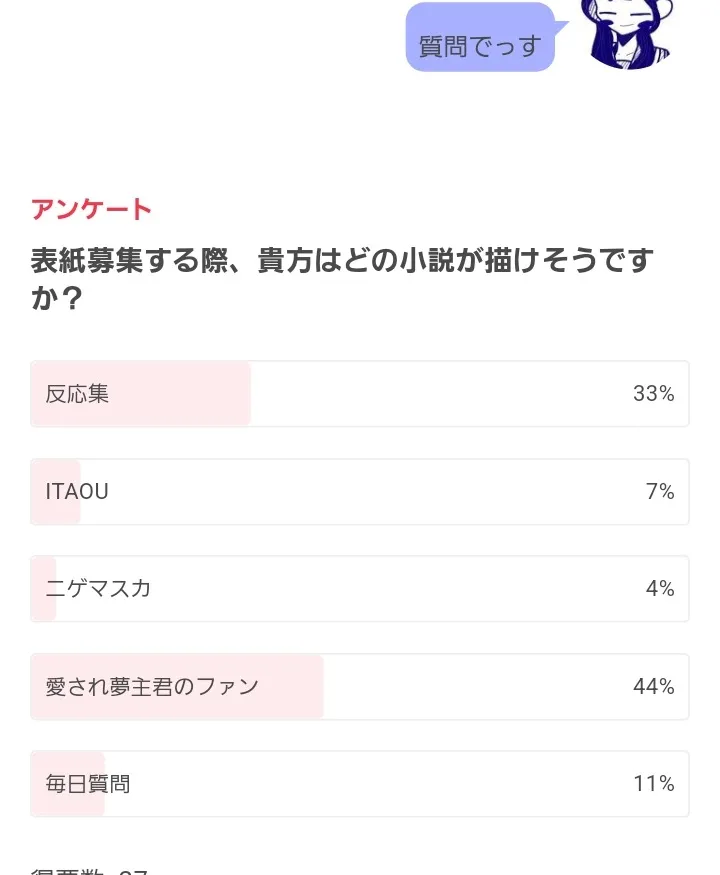The width and height of the screenshot is (720, 875).
Task: Choose the ニゲマスカ poll option label
Action: tap(98, 589)
